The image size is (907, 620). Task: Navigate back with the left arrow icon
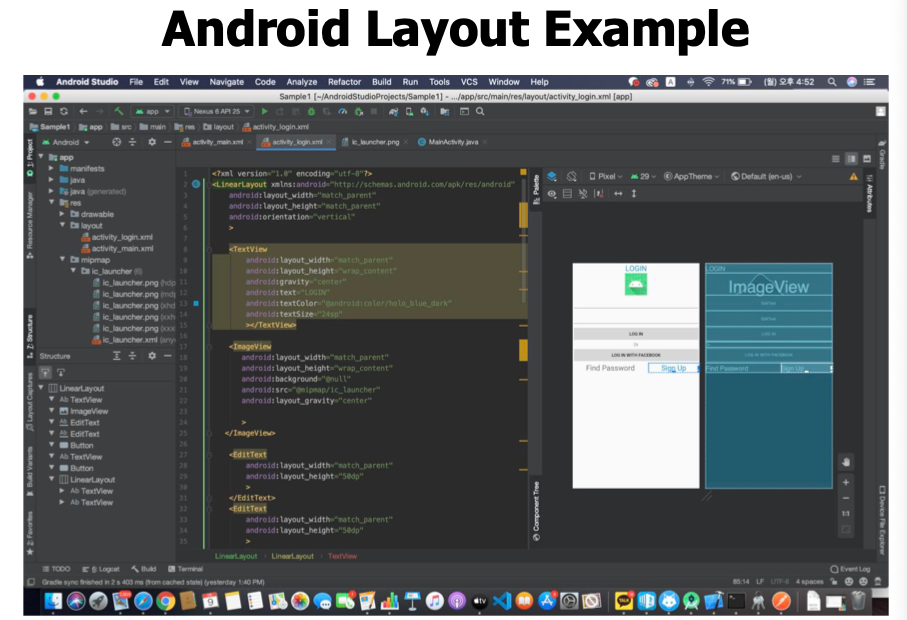point(83,111)
